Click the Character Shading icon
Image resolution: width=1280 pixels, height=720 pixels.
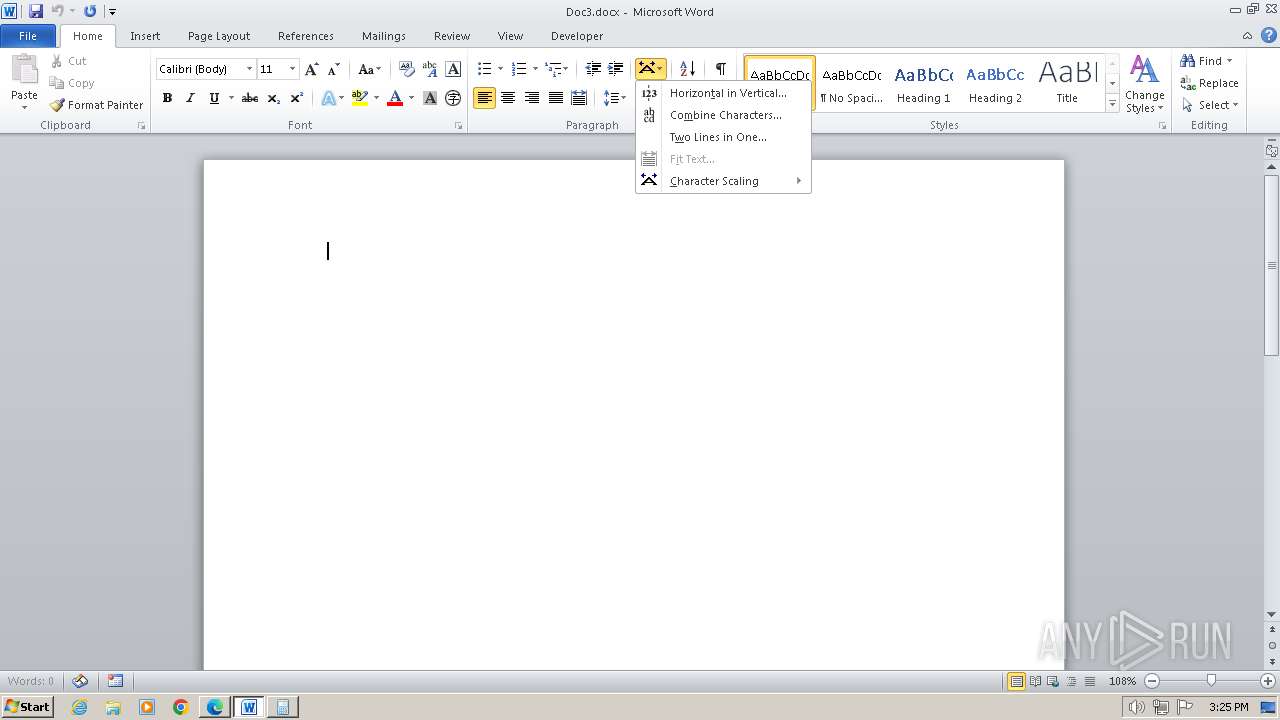click(430, 98)
